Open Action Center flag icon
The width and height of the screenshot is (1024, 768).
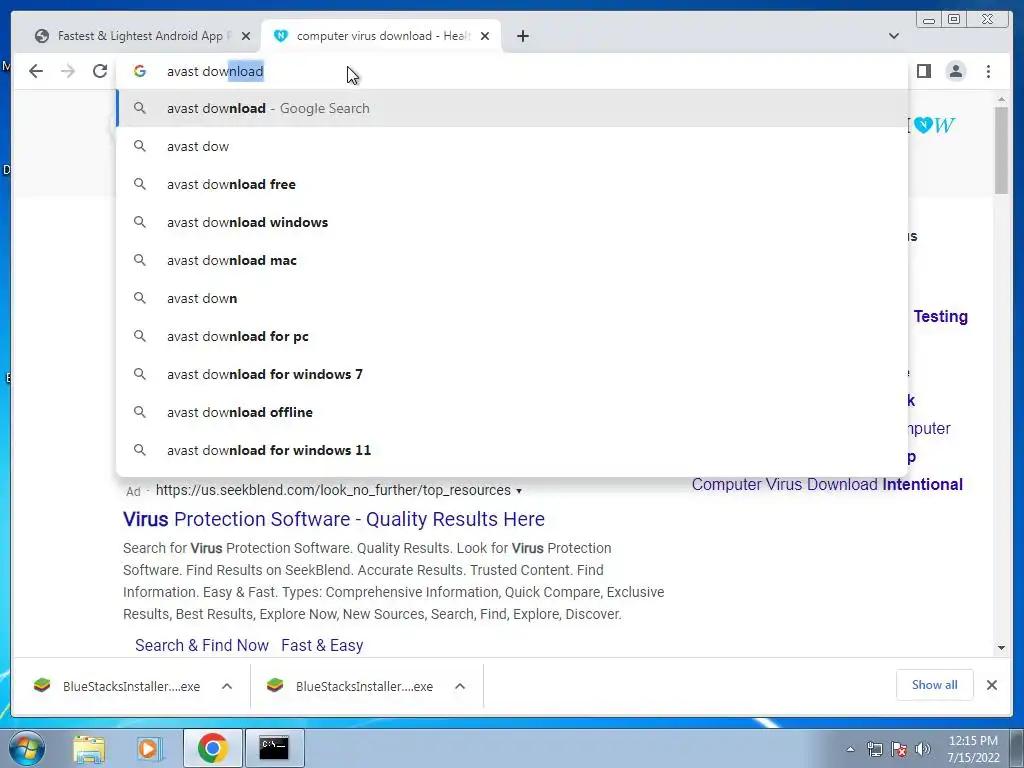tap(899, 749)
